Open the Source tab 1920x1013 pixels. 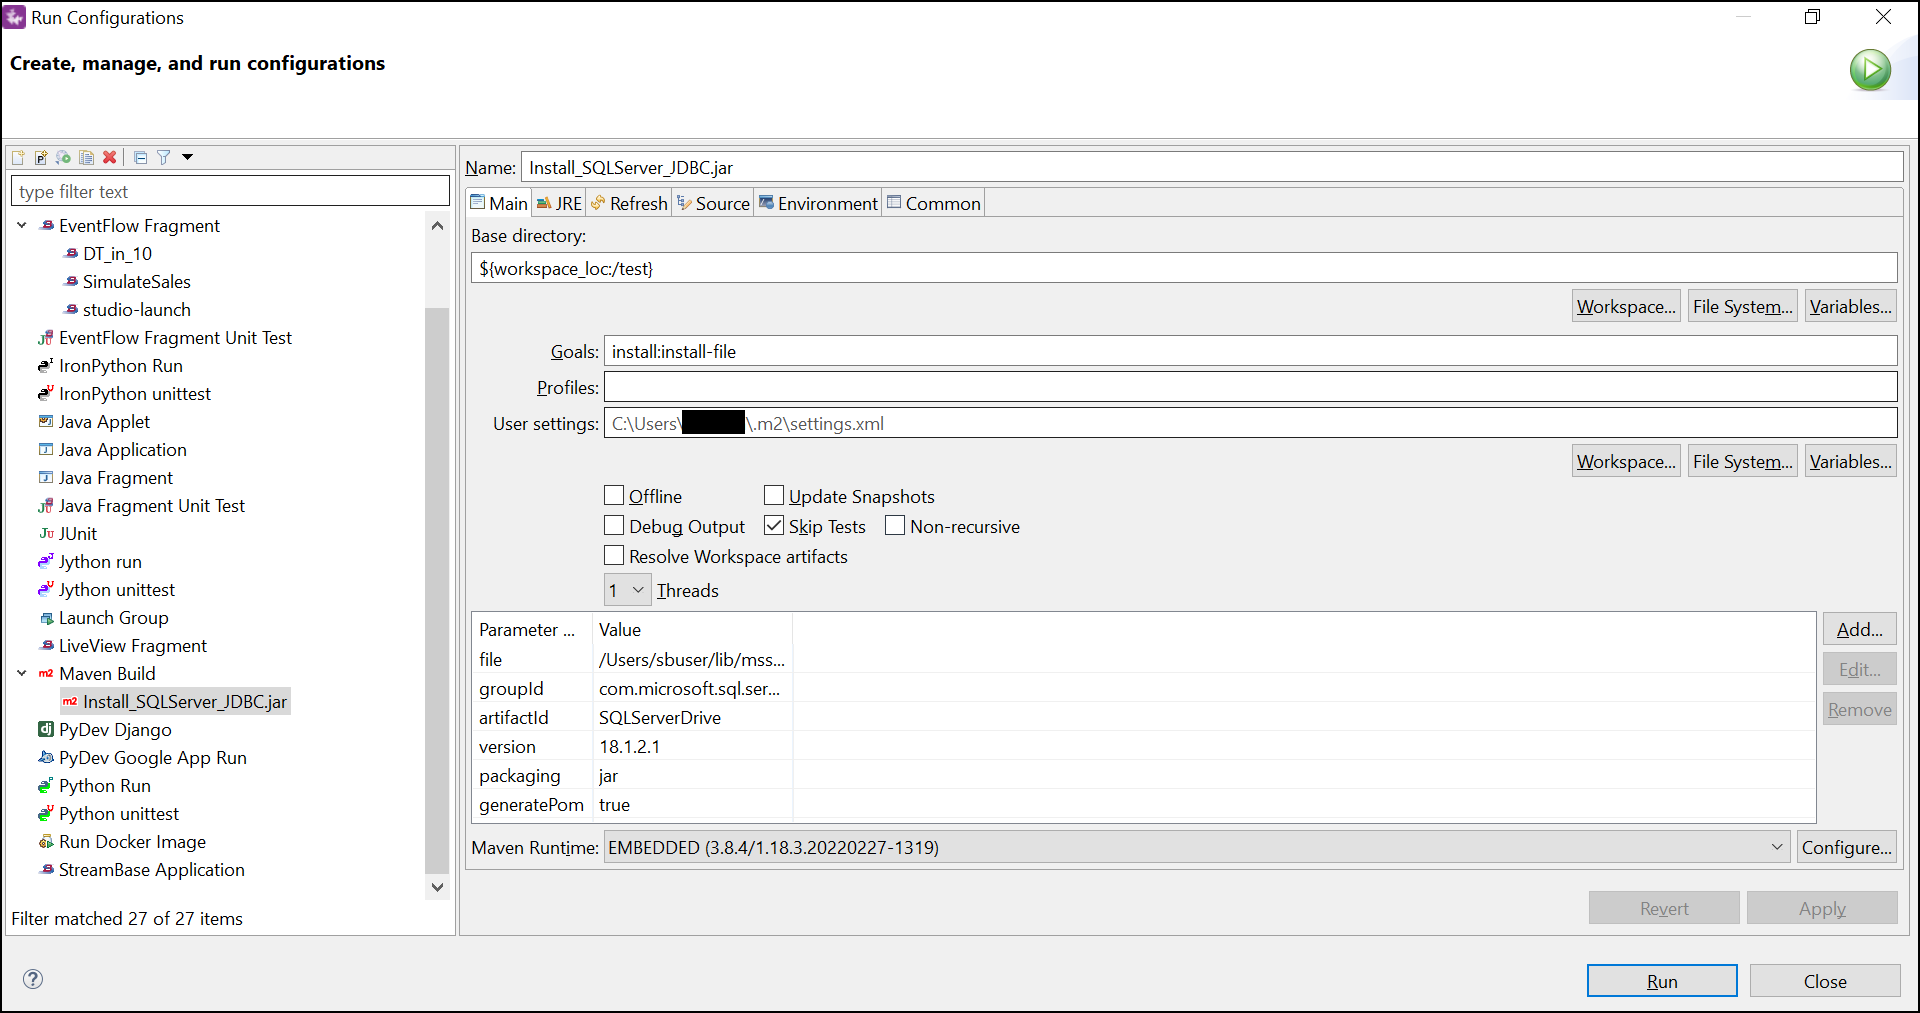(x=714, y=203)
